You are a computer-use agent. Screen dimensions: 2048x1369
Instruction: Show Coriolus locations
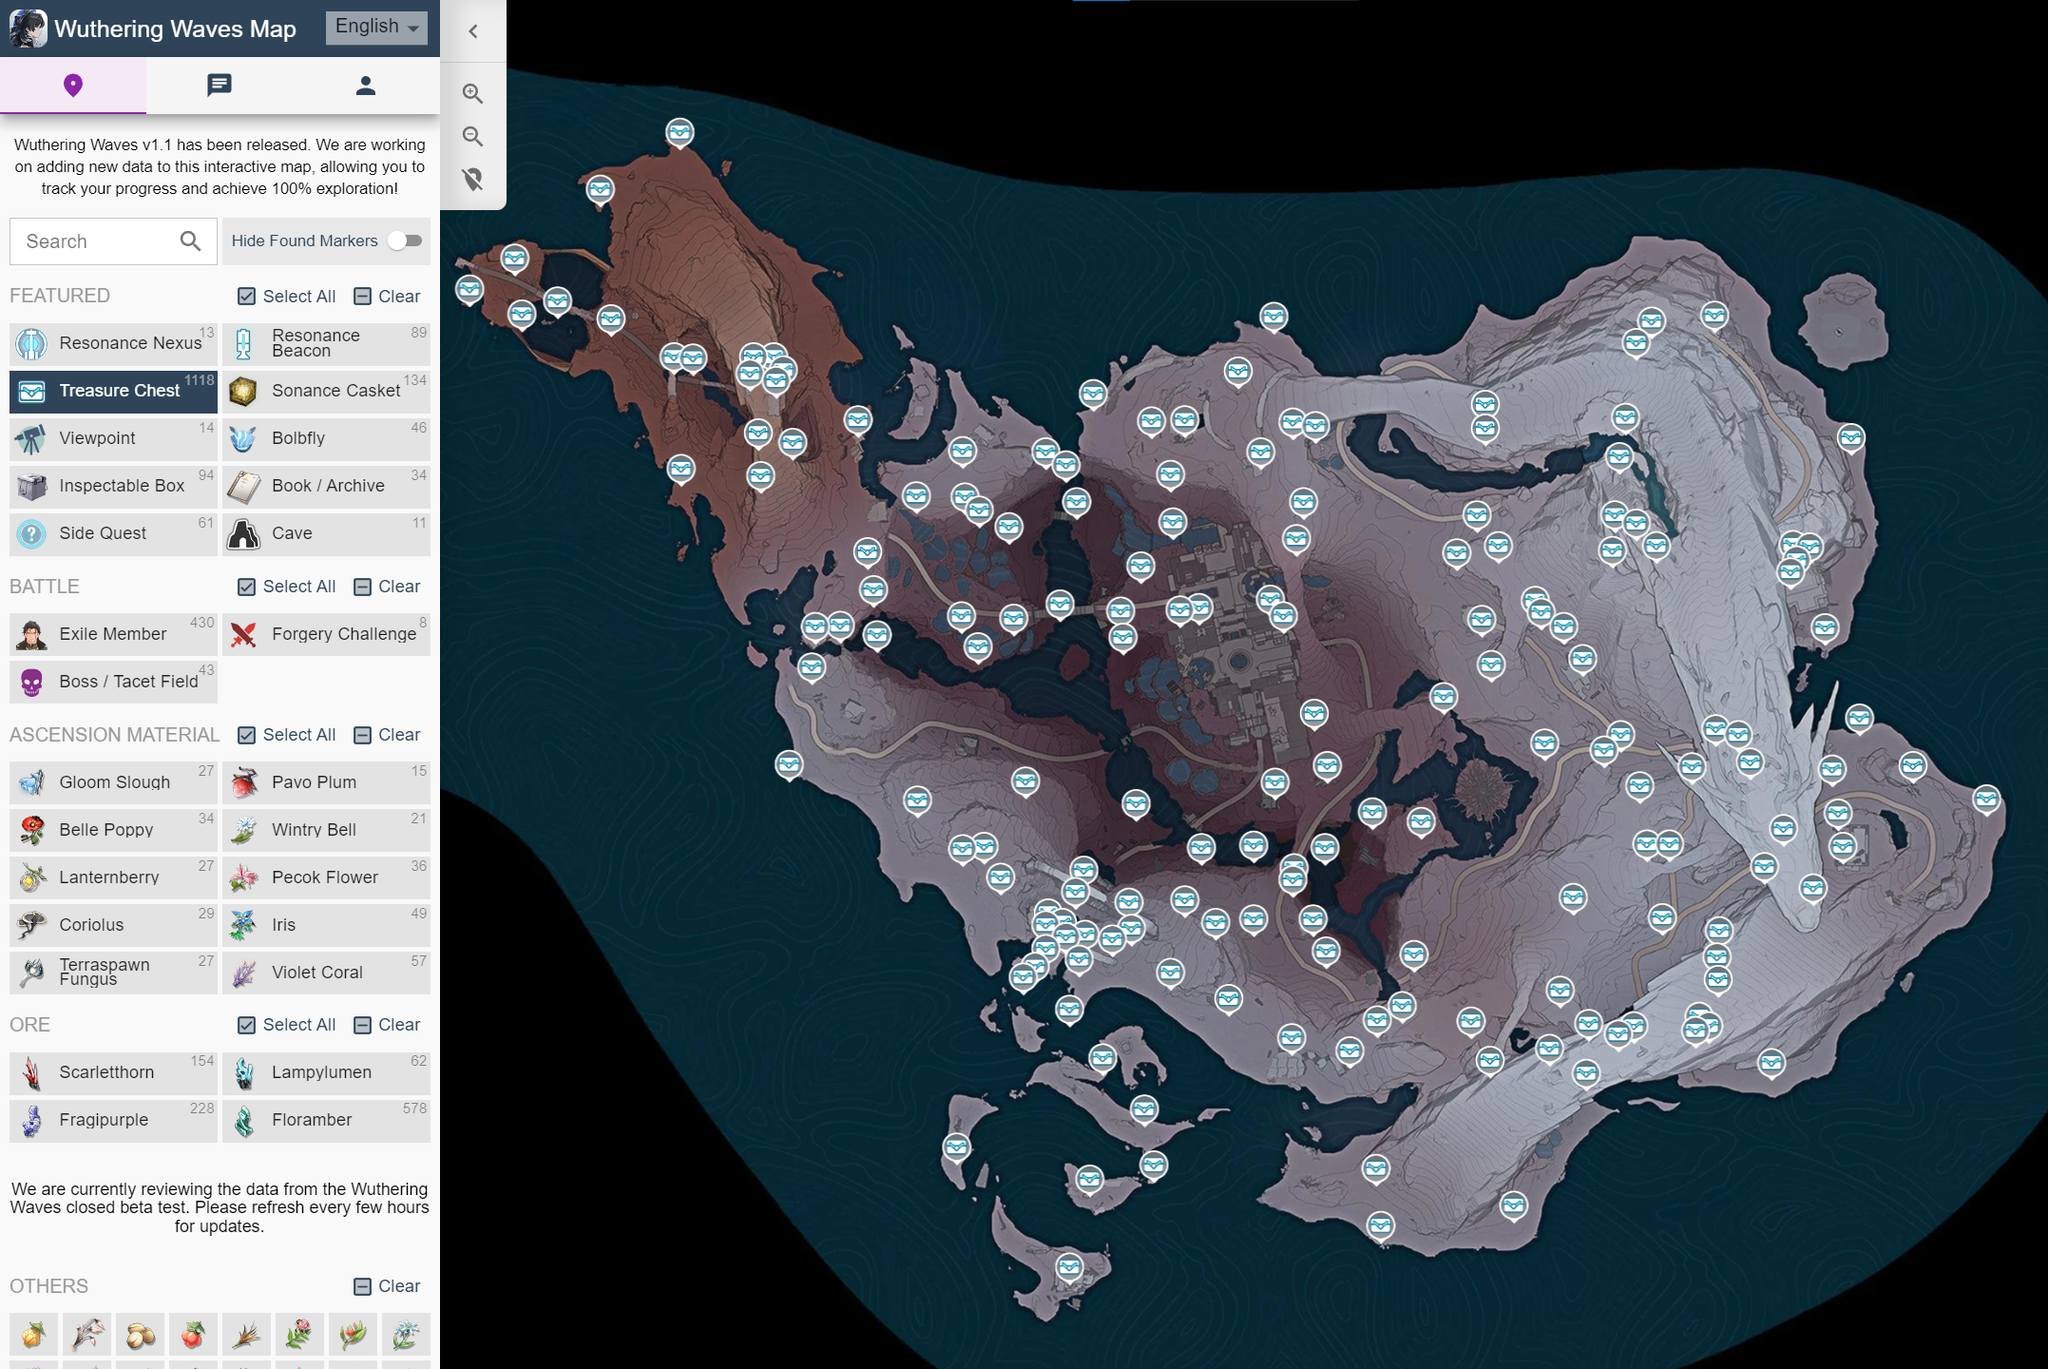[x=113, y=925]
